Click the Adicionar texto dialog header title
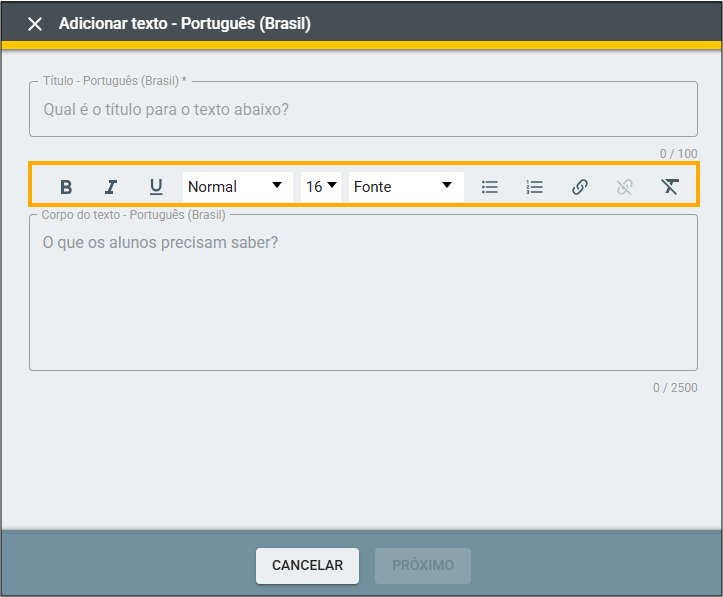Viewport: 723px width, 597px height. point(185,24)
